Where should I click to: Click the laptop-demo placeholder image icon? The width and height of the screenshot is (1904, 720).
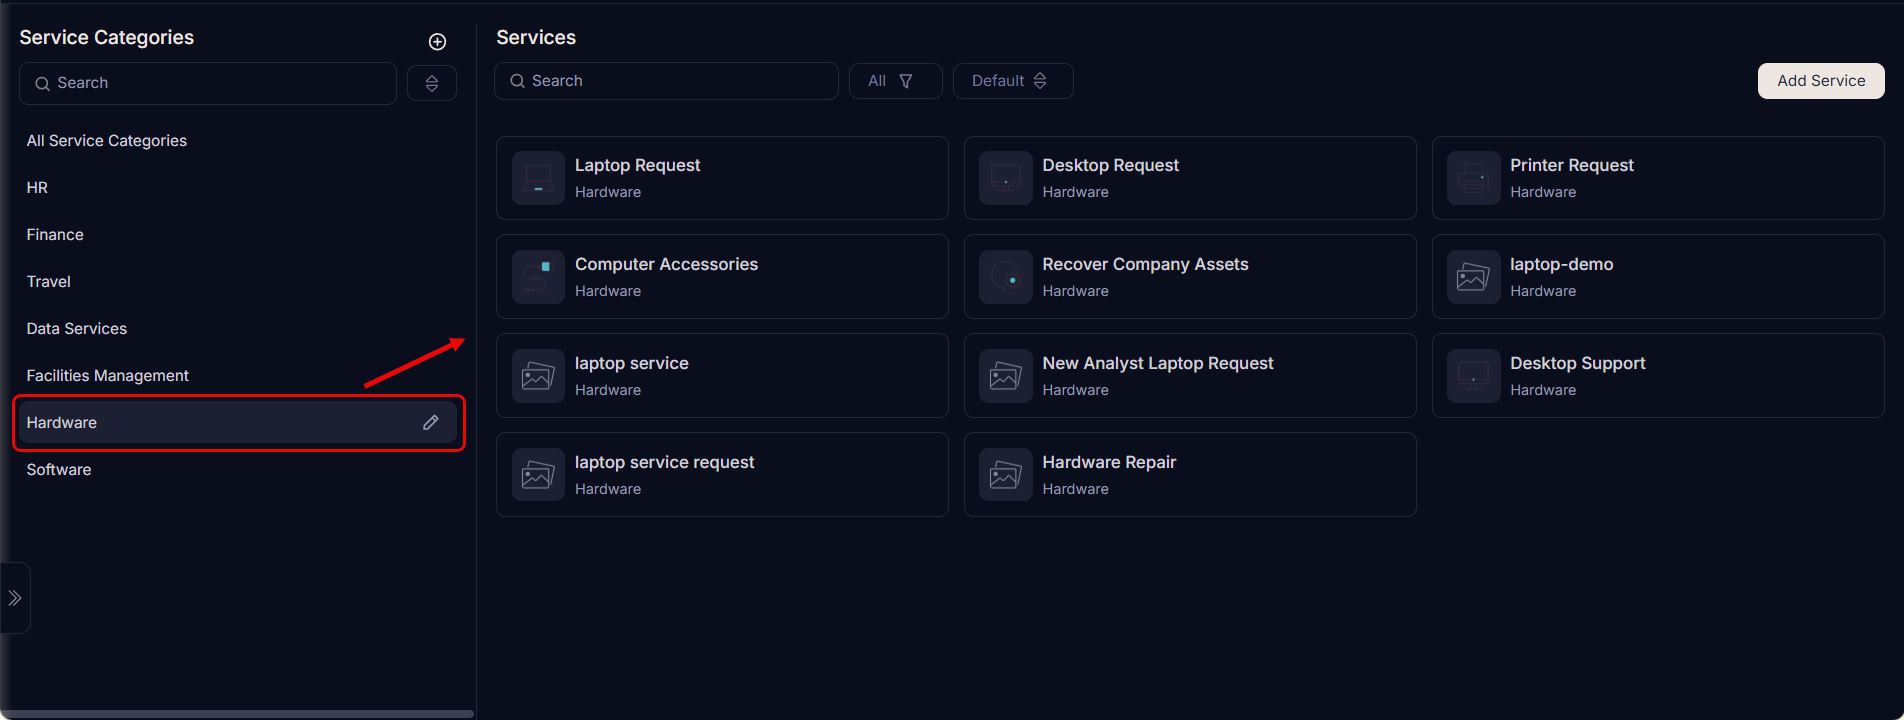click(x=1473, y=277)
